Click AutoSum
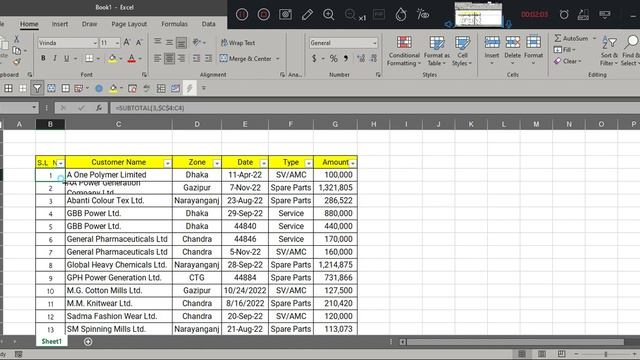 (571, 38)
